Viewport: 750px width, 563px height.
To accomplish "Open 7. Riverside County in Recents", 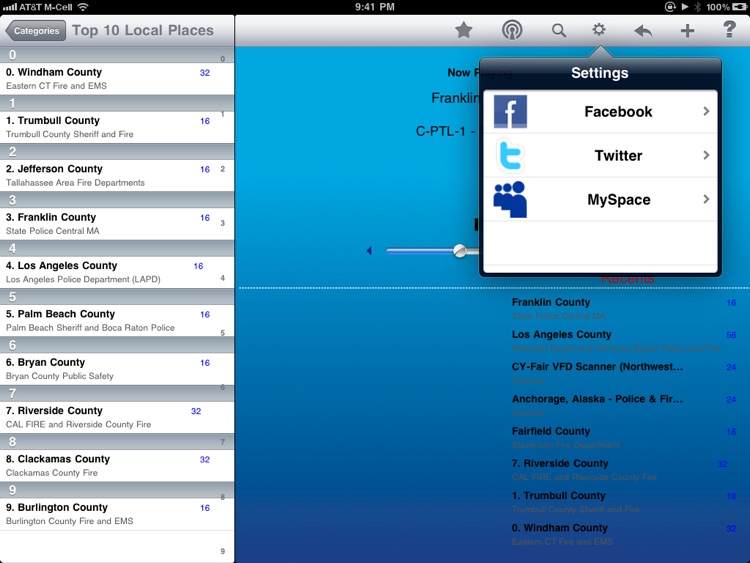I will pos(624,470).
